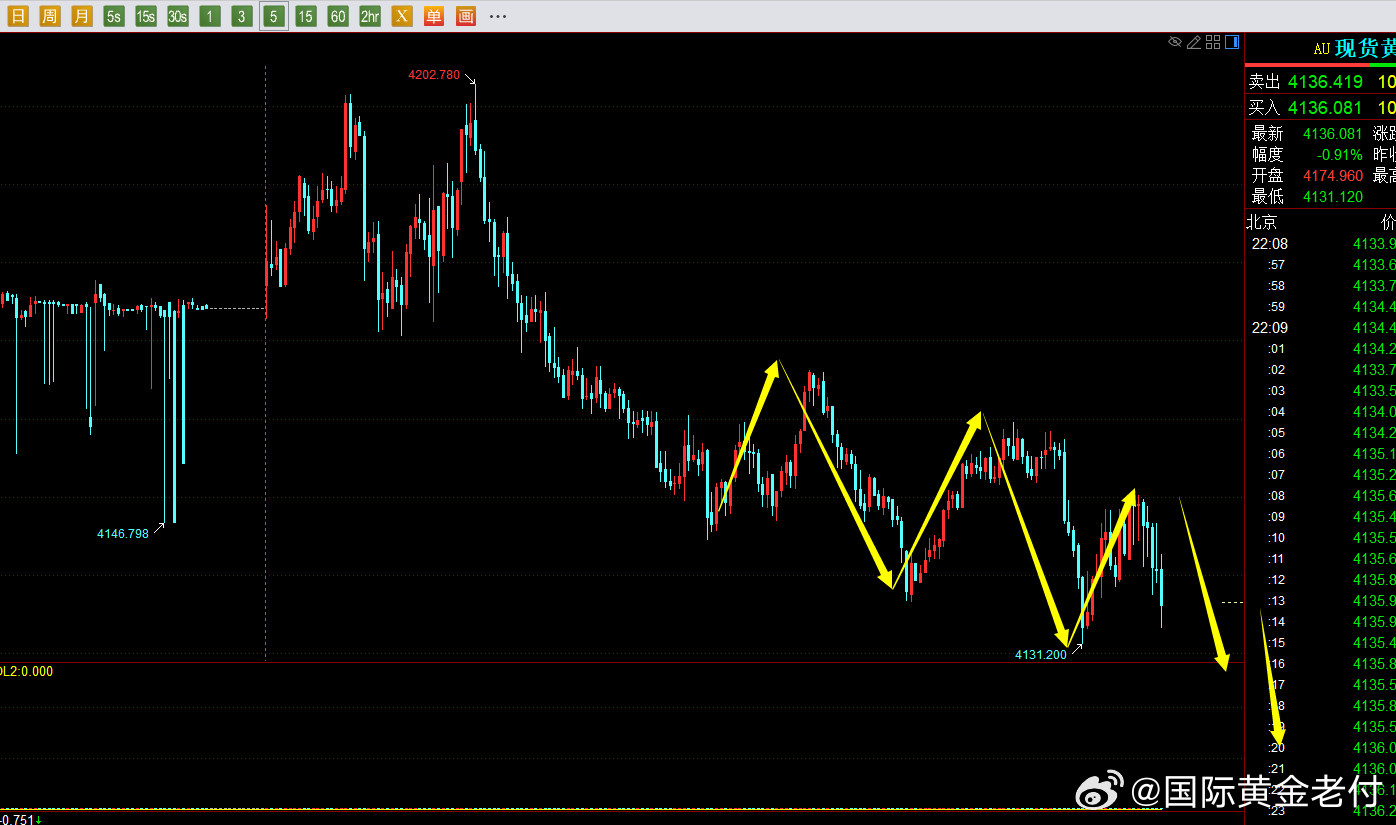Choose the 5s tick interval
Viewport: 1396px width, 825px height.
[114, 16]
